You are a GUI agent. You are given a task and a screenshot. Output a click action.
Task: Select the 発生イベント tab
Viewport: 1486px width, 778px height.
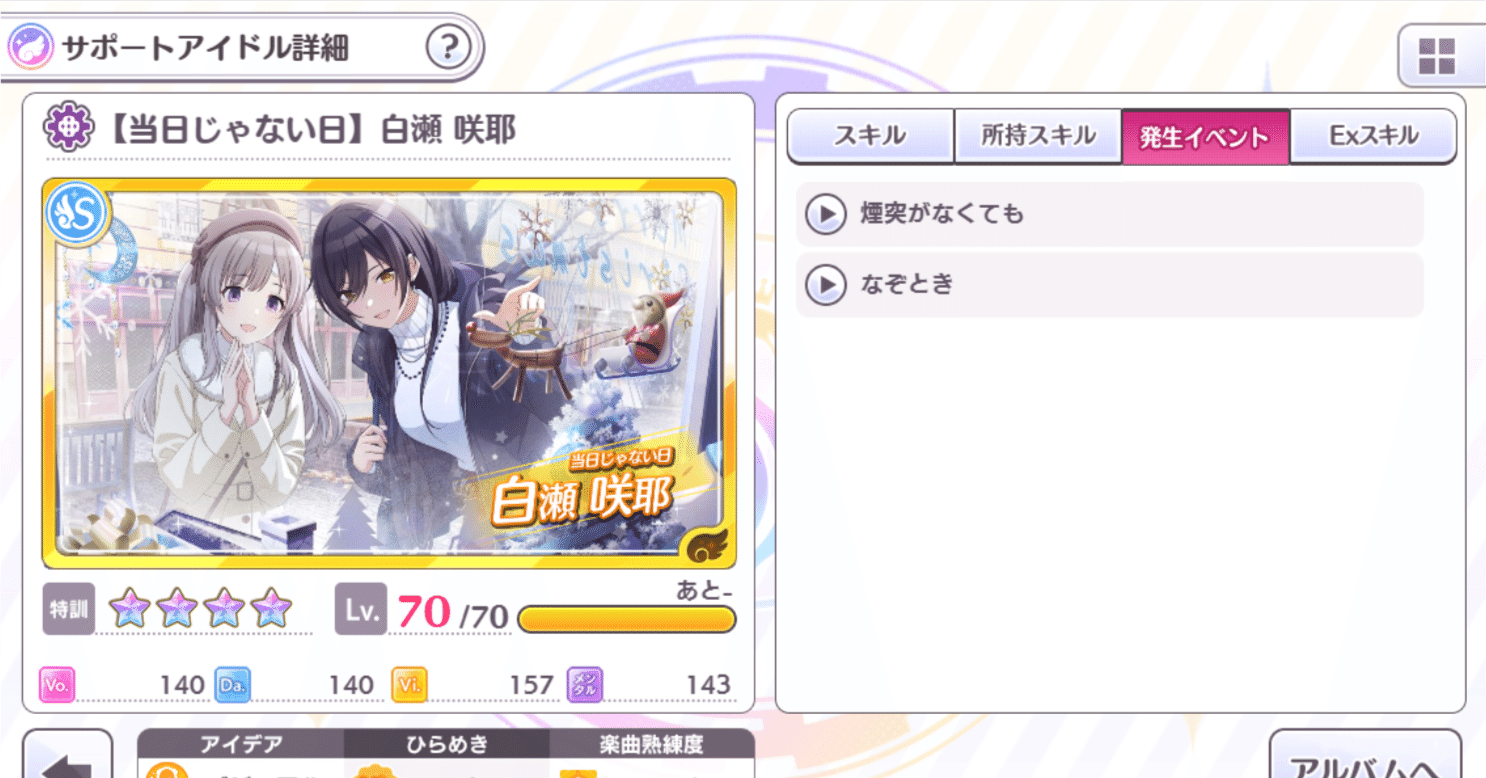point(1205,136)
